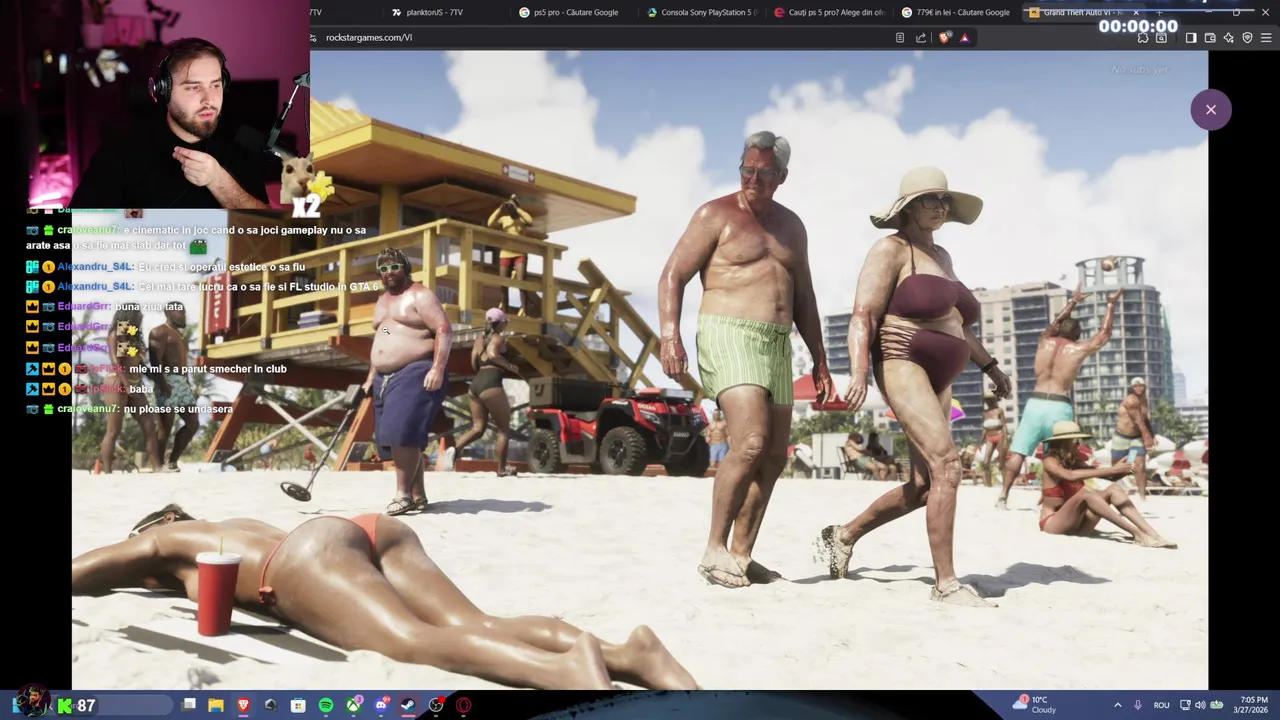Open File Explorer from the taskbar

click(215, 705)
